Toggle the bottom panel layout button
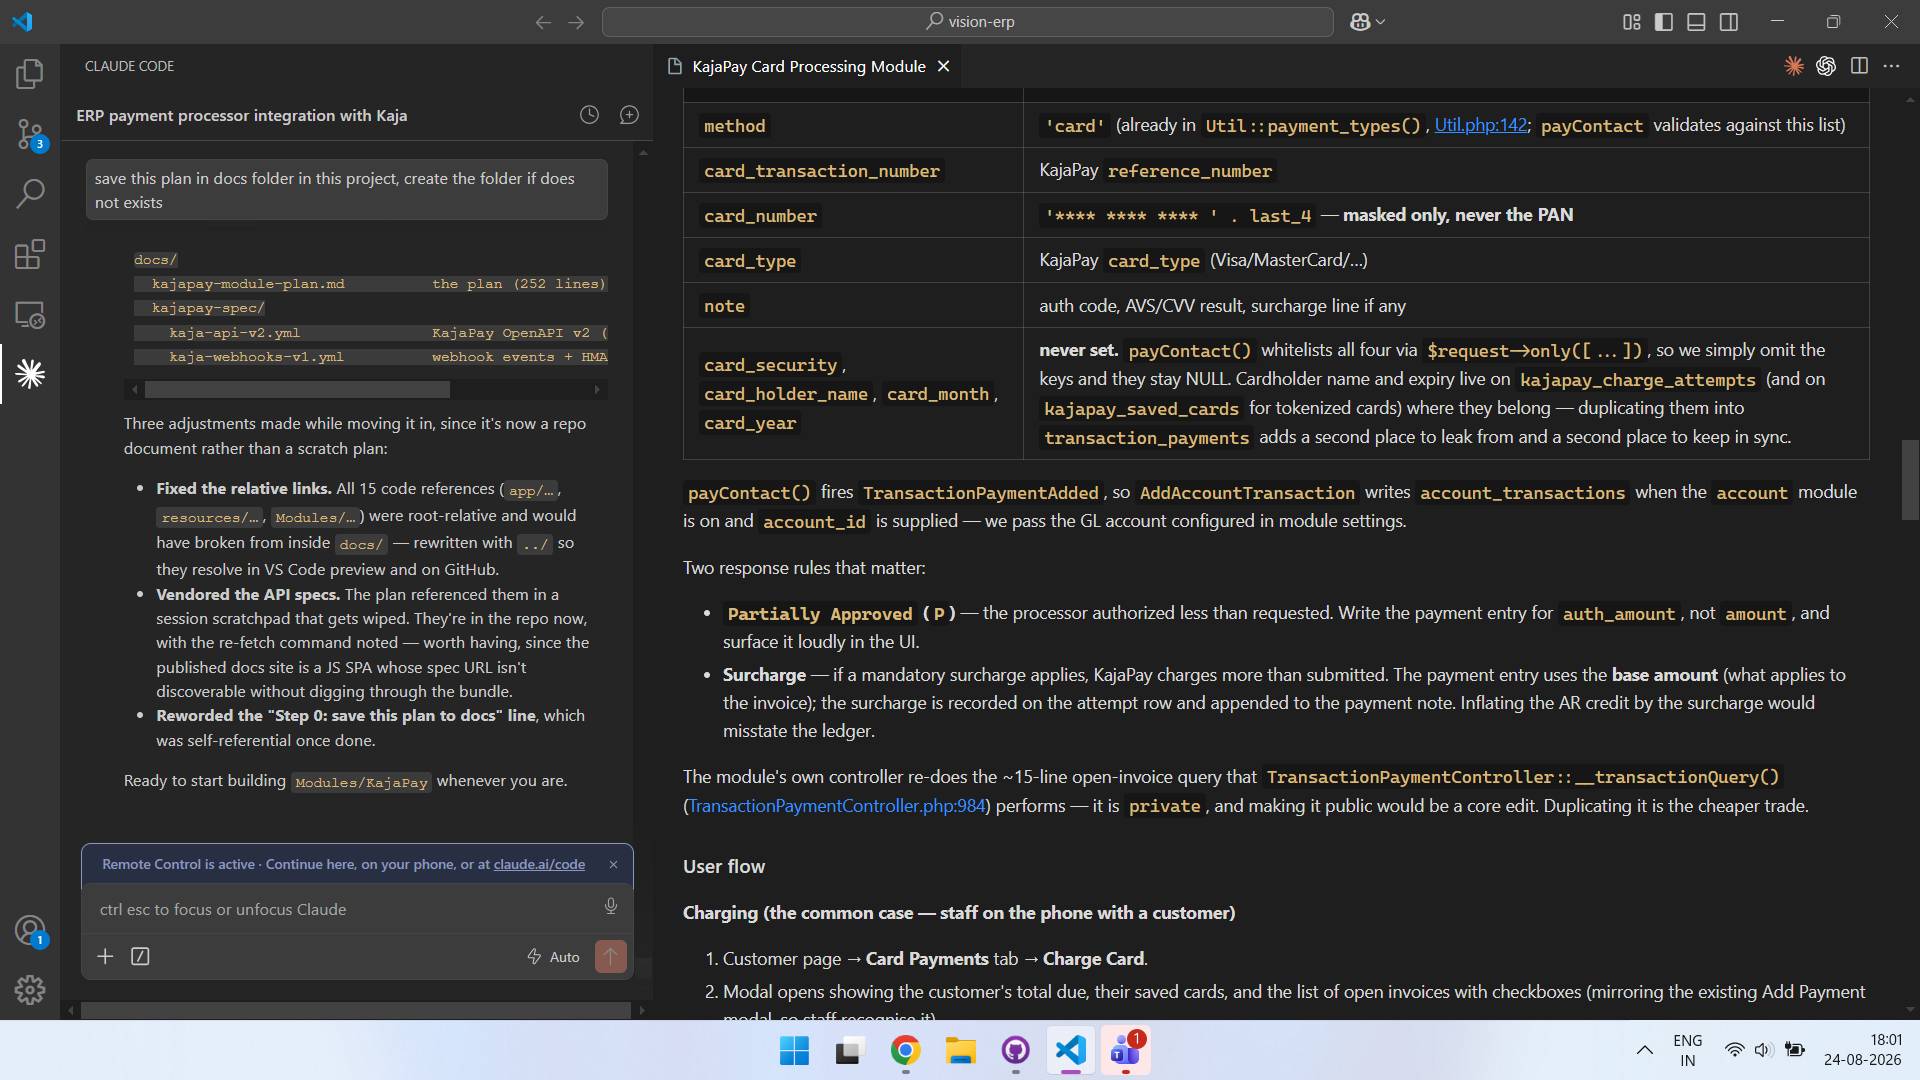 coord(1696,22)
